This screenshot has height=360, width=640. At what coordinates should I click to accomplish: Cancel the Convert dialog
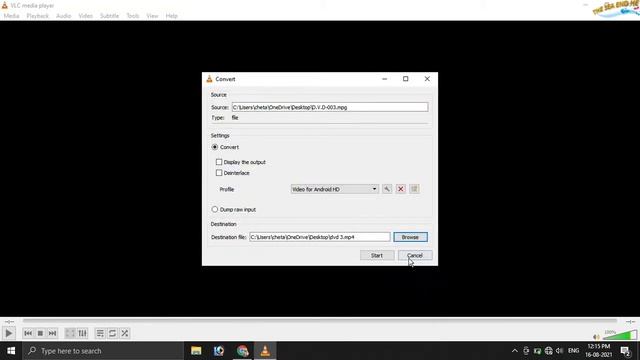(415, 256)
